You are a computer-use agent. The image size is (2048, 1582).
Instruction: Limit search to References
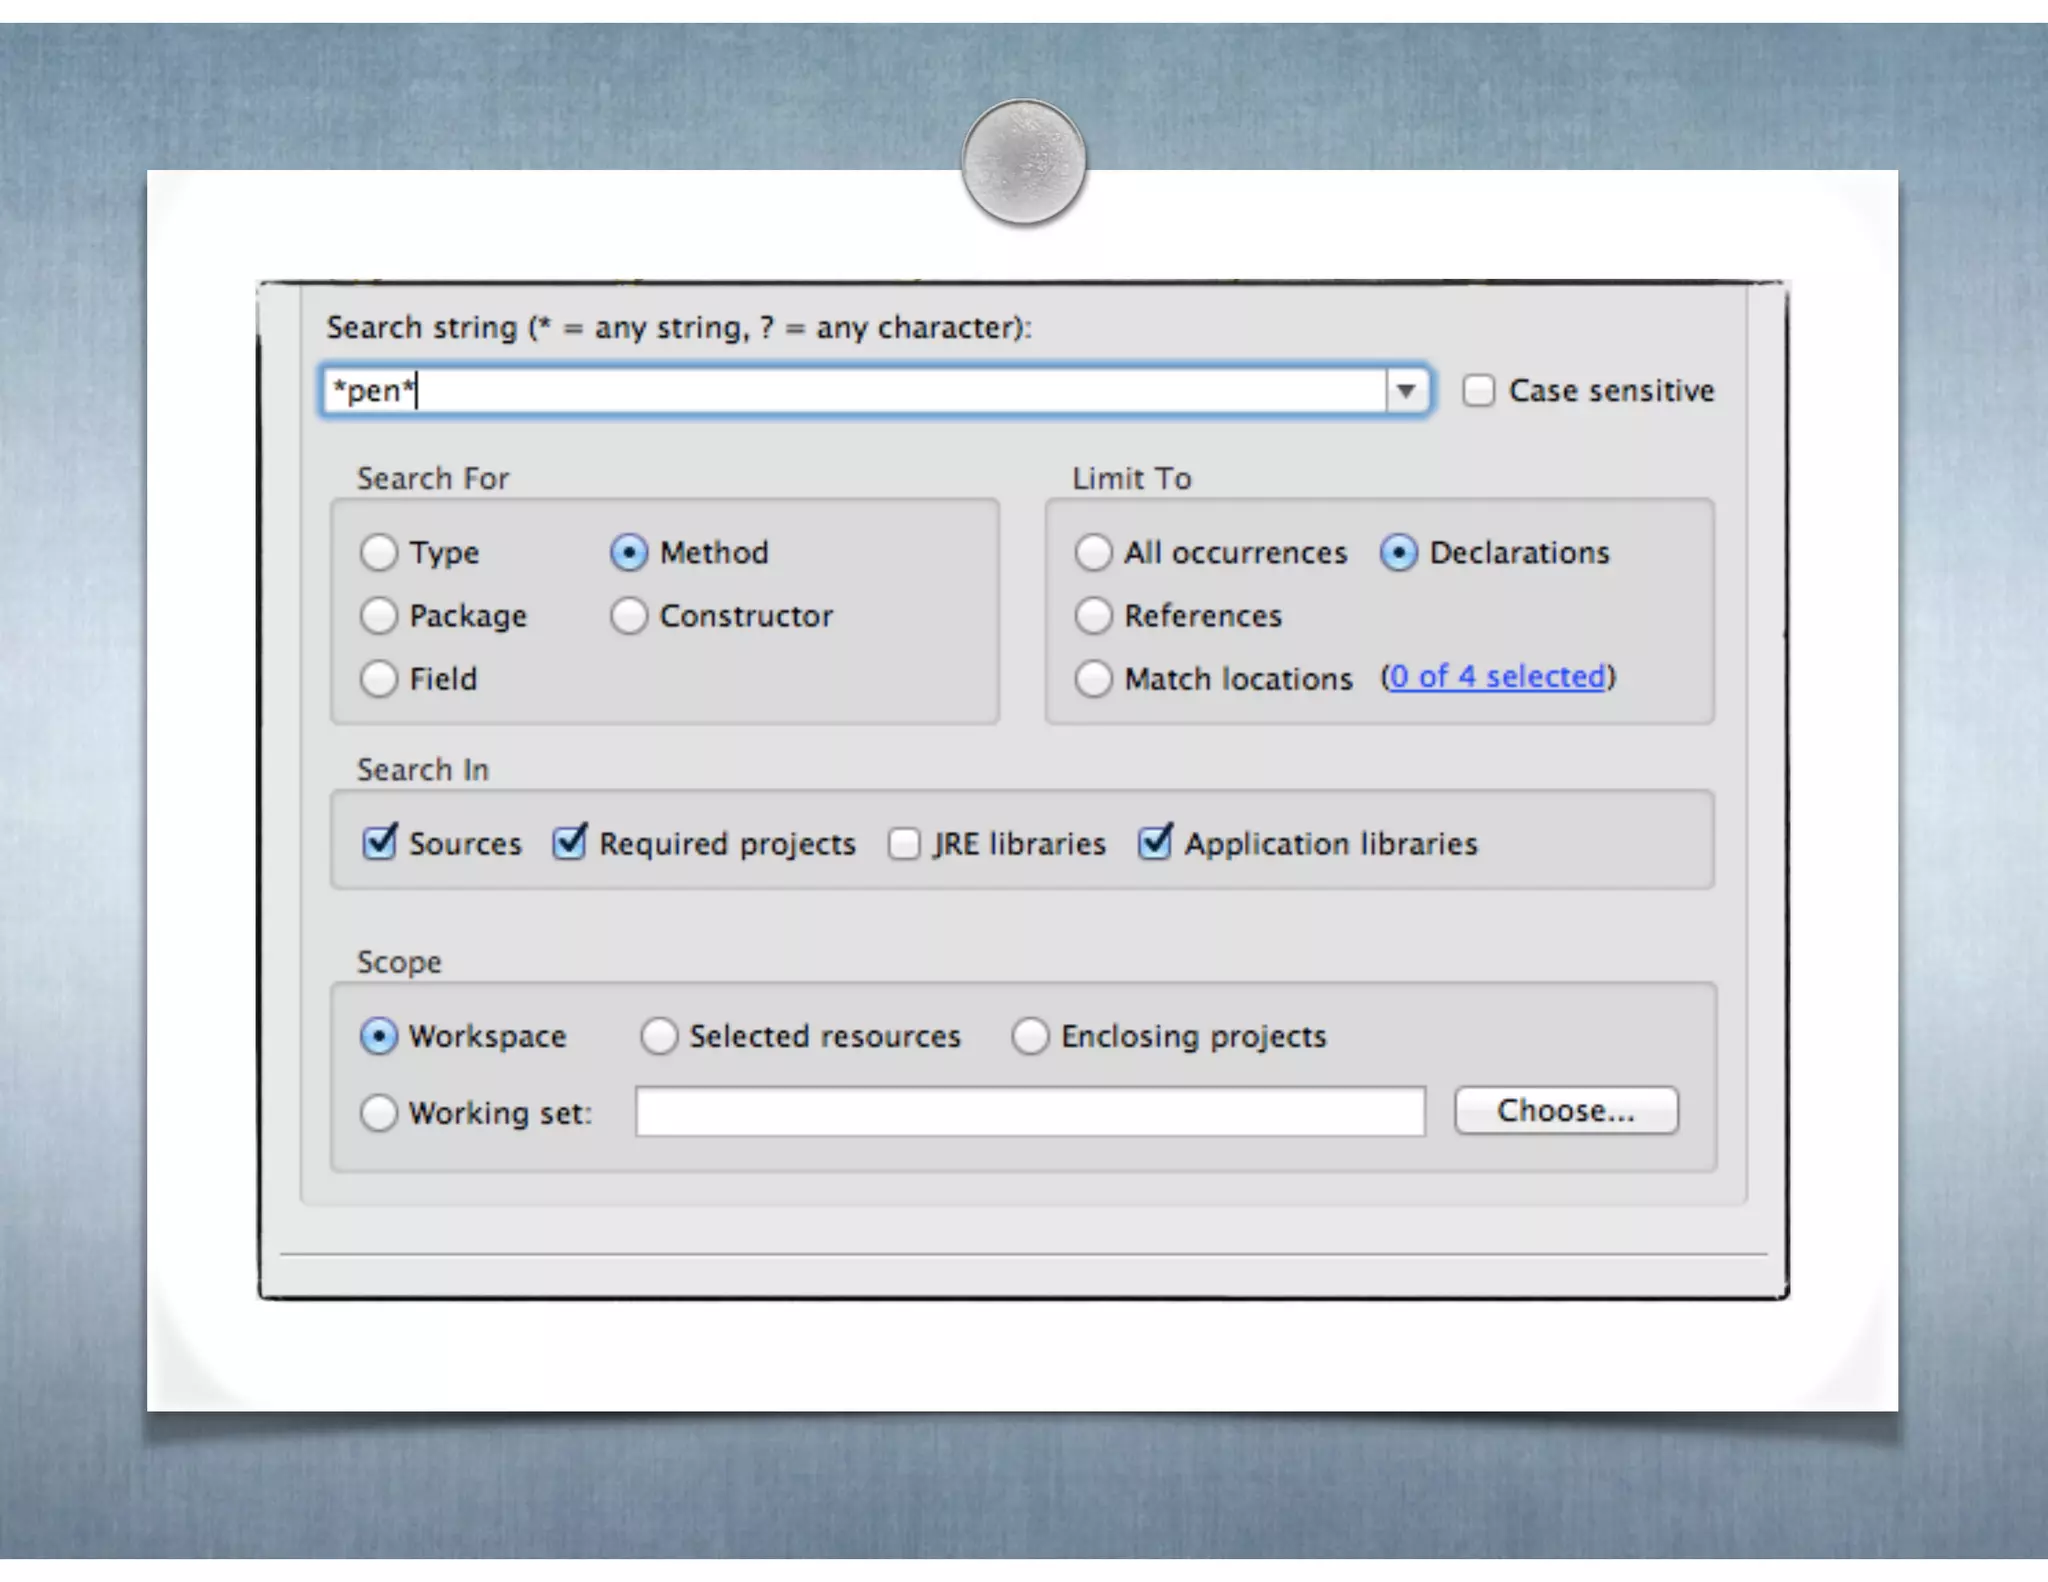click(x=1093, y=616)
